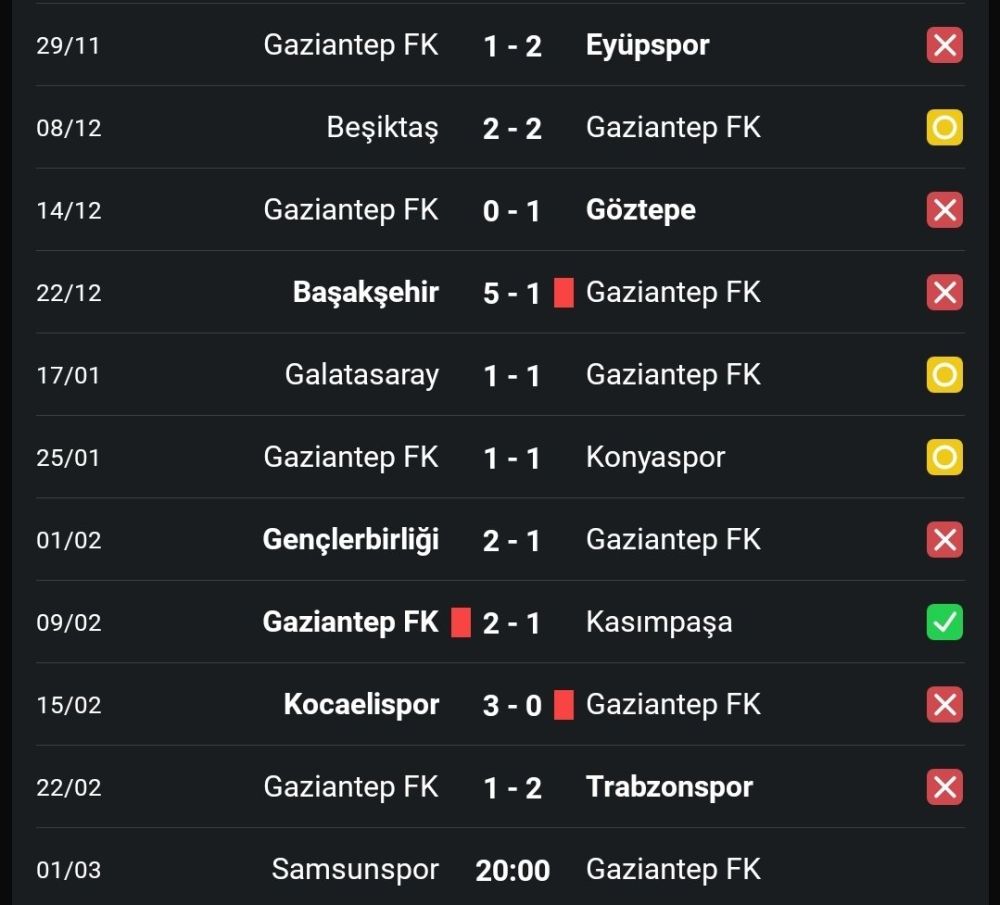Click loss icon on Başakşehir 5-1 row

click(944, 293)
